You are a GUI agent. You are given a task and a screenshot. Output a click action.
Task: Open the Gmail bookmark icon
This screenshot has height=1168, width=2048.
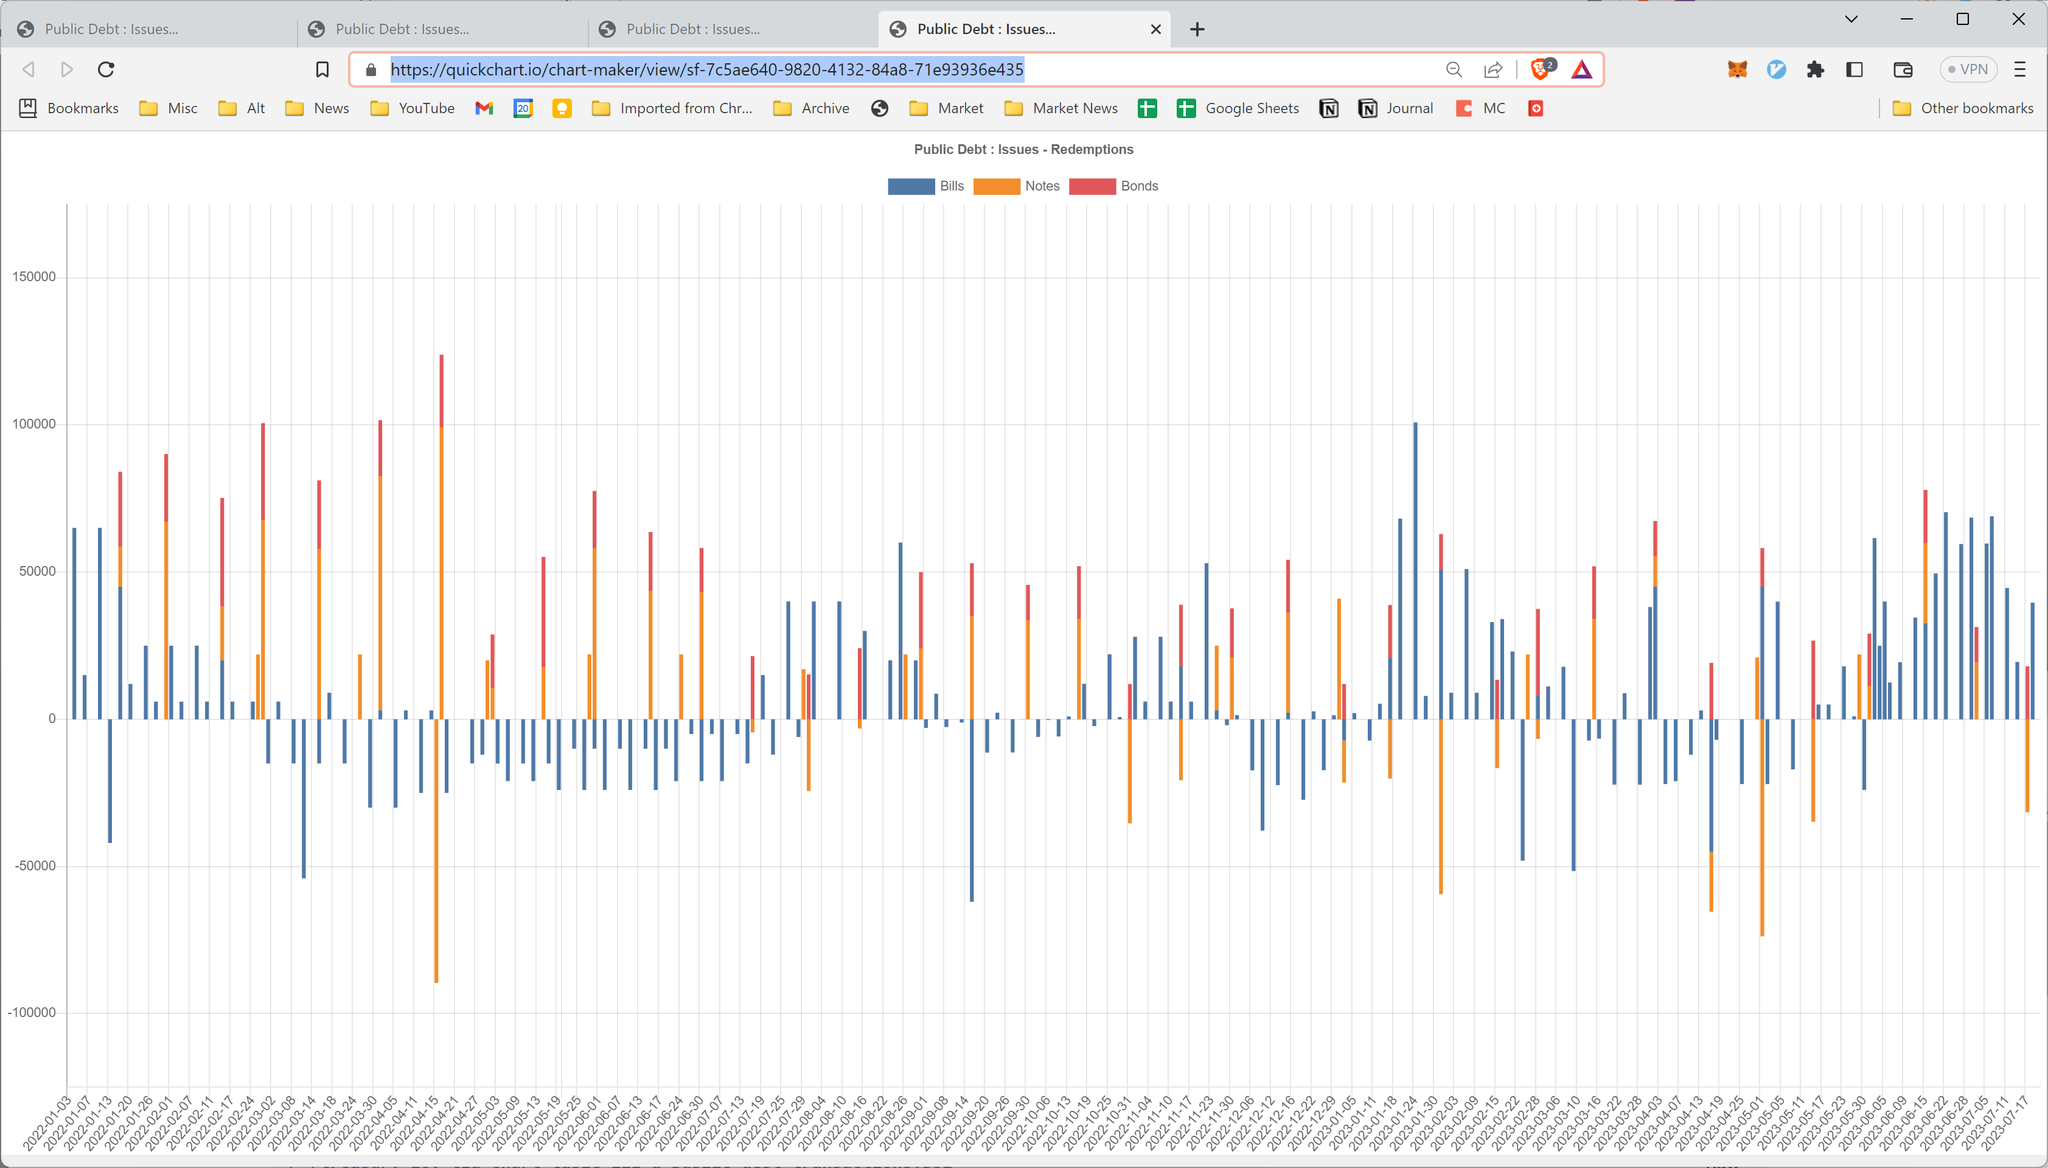click(483, 108)
